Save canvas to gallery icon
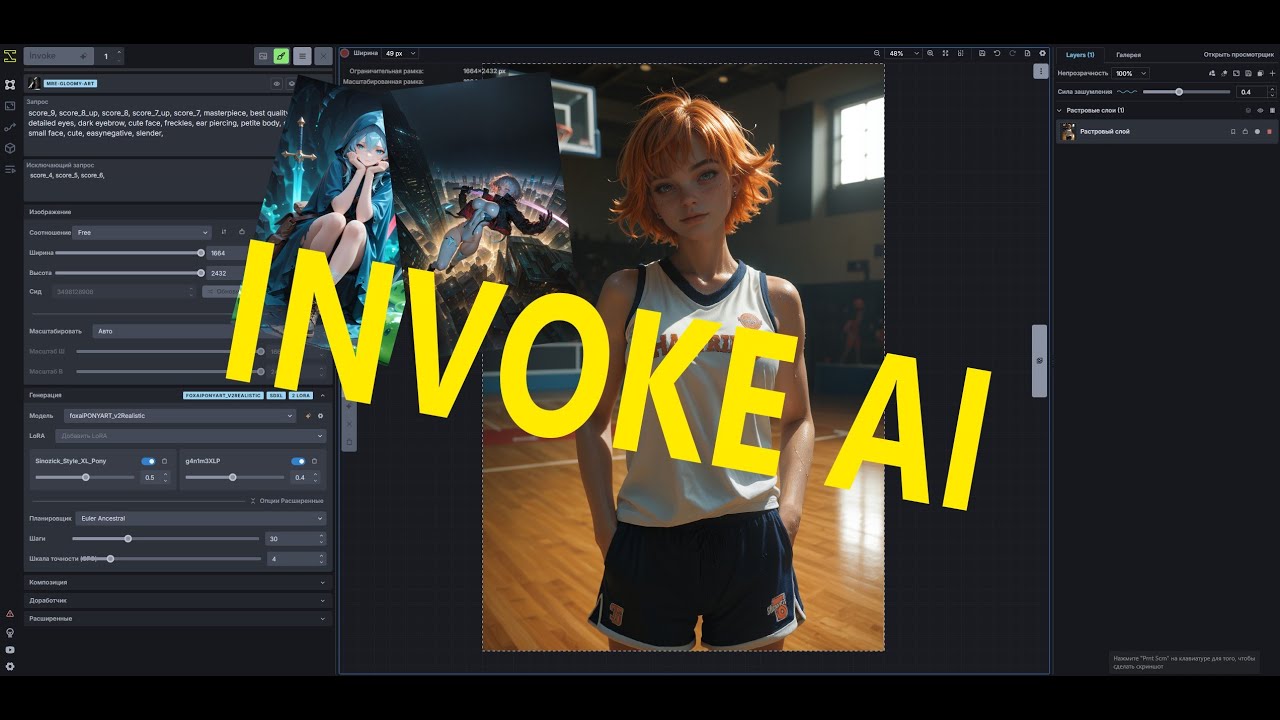Viewport: 1280px width, 720px height. tap(982, 53)
